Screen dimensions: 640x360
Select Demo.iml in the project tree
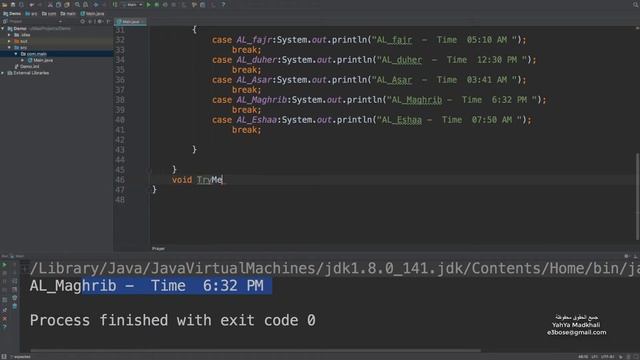[27, 67]
